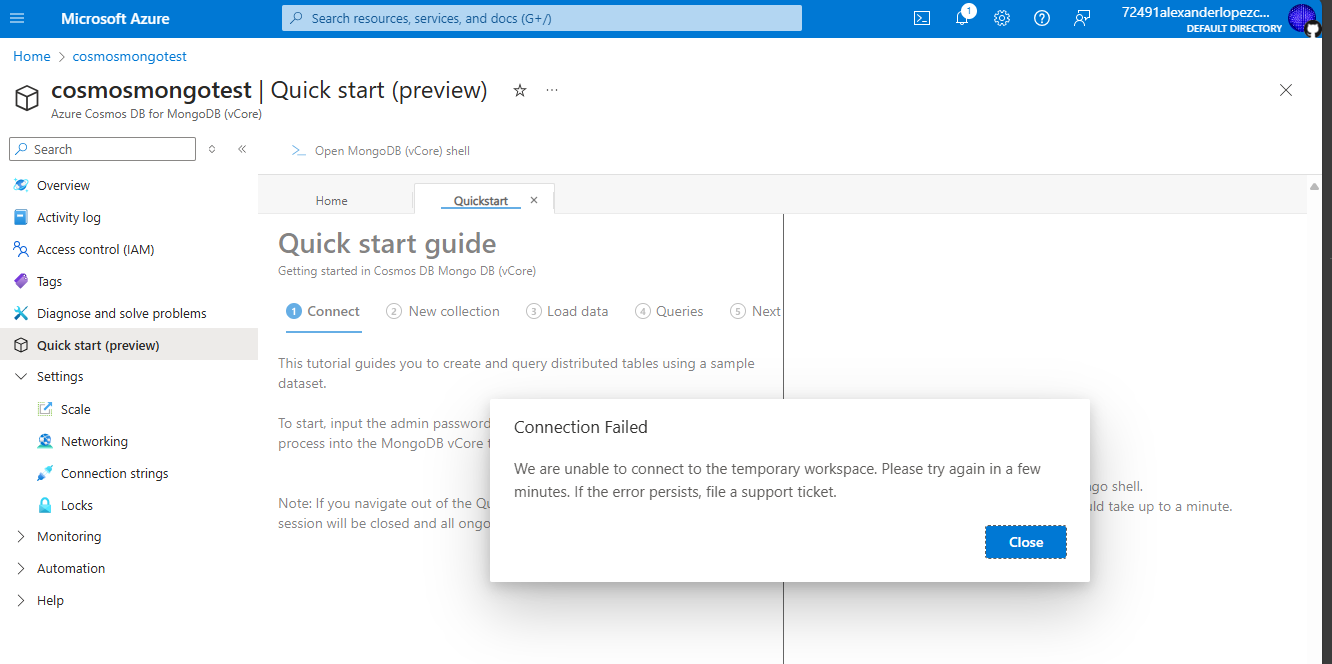Viewport: 1332px width, 664px height.
Task: Click cosmosmongotest breadcrumb link
Action: [x=130, y=56]
